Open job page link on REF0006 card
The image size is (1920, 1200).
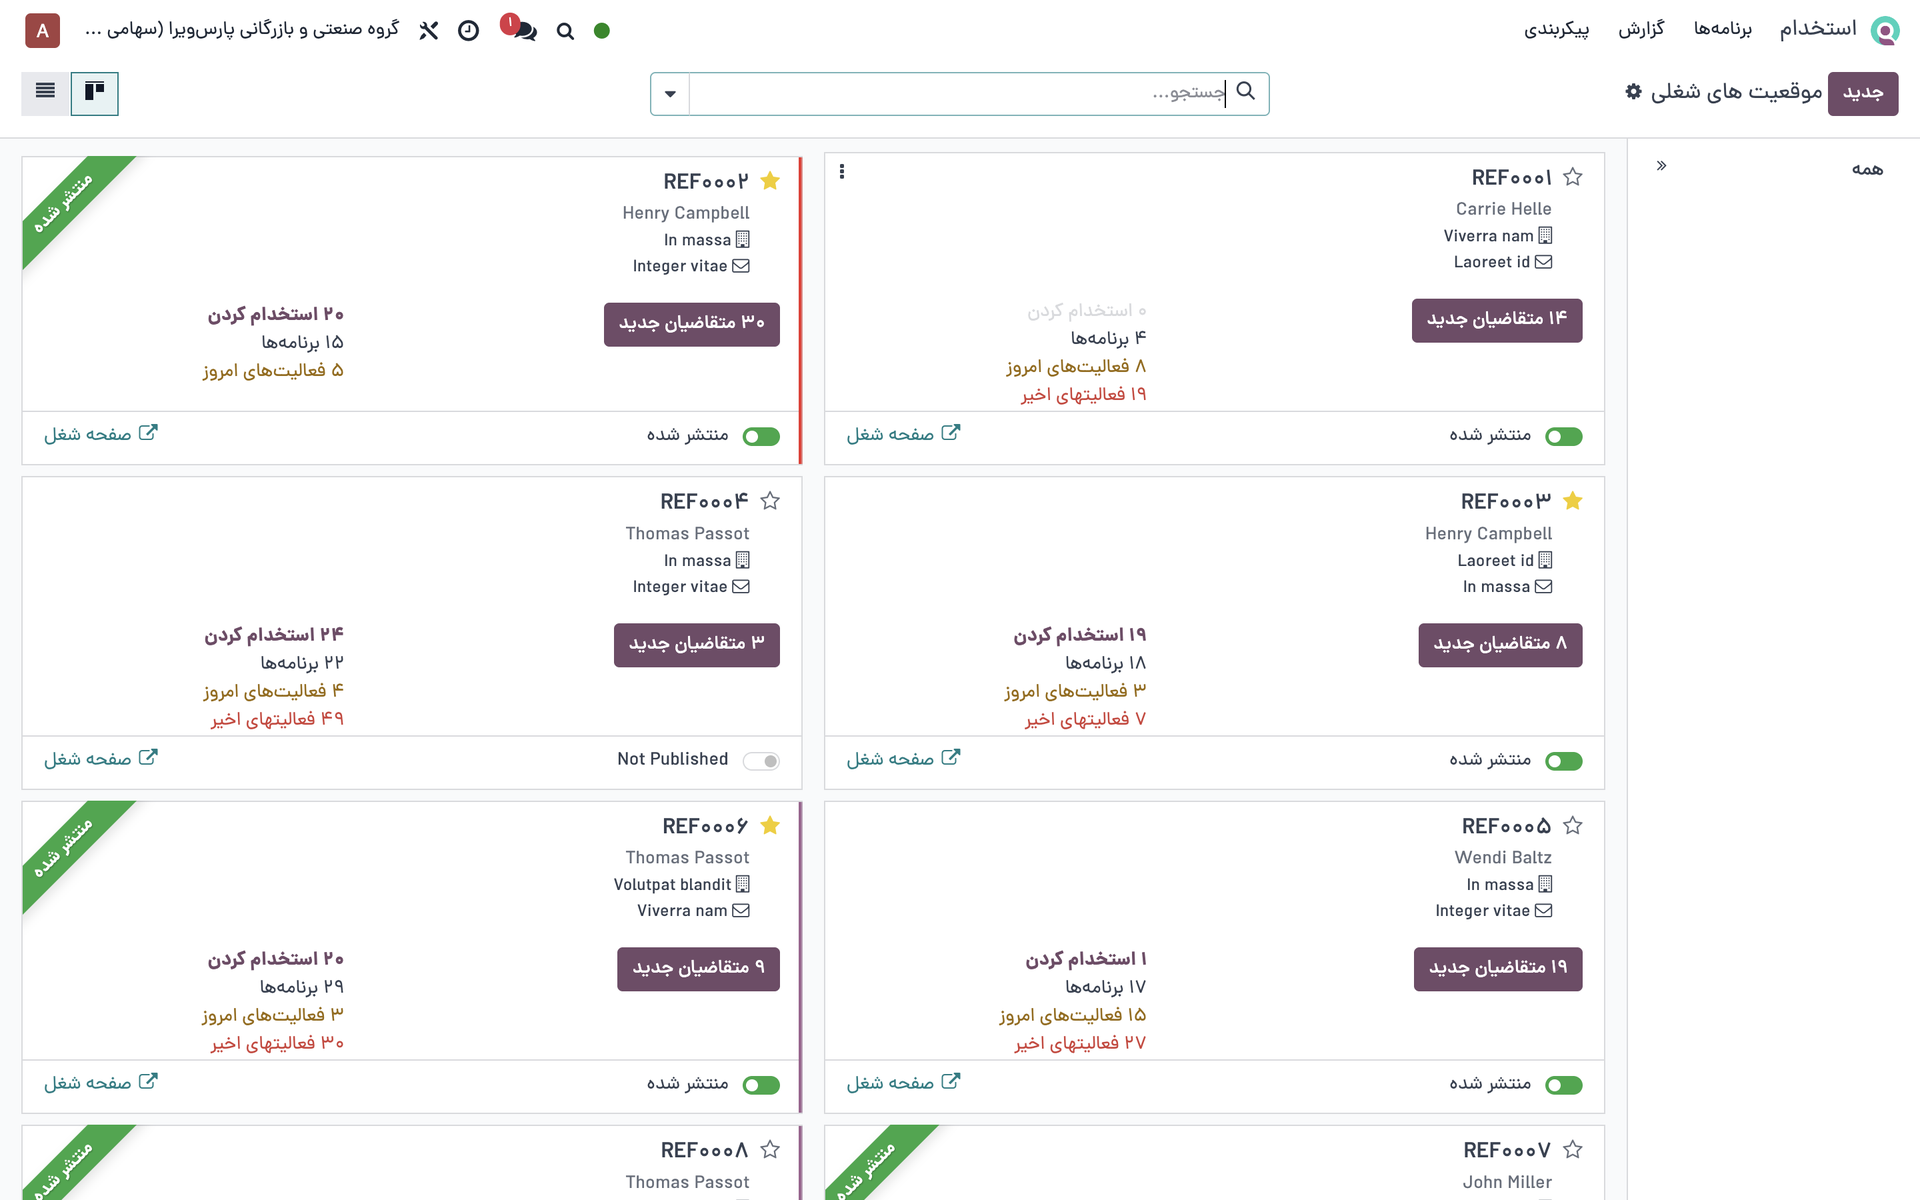click(100, 1083)
